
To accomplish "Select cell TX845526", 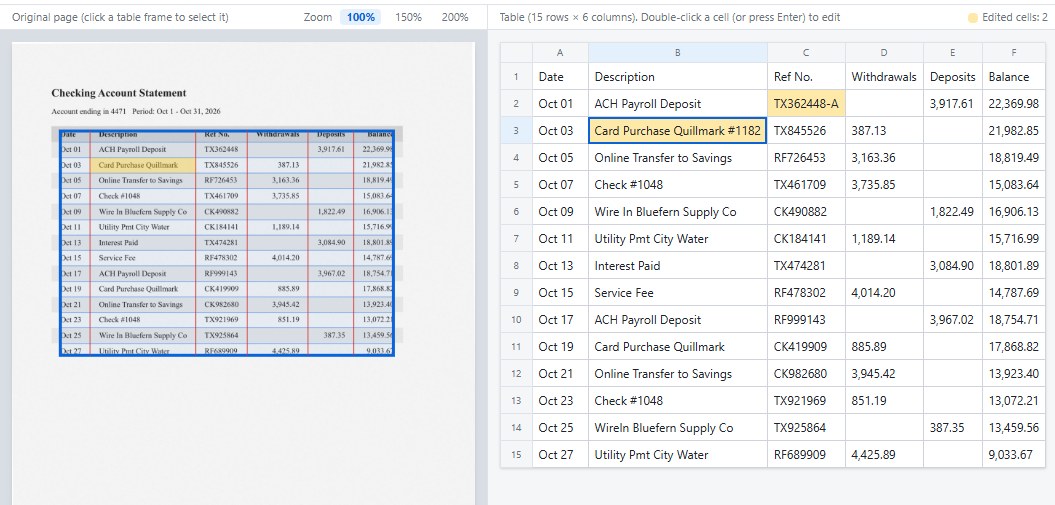I will [x=806, y=130].
